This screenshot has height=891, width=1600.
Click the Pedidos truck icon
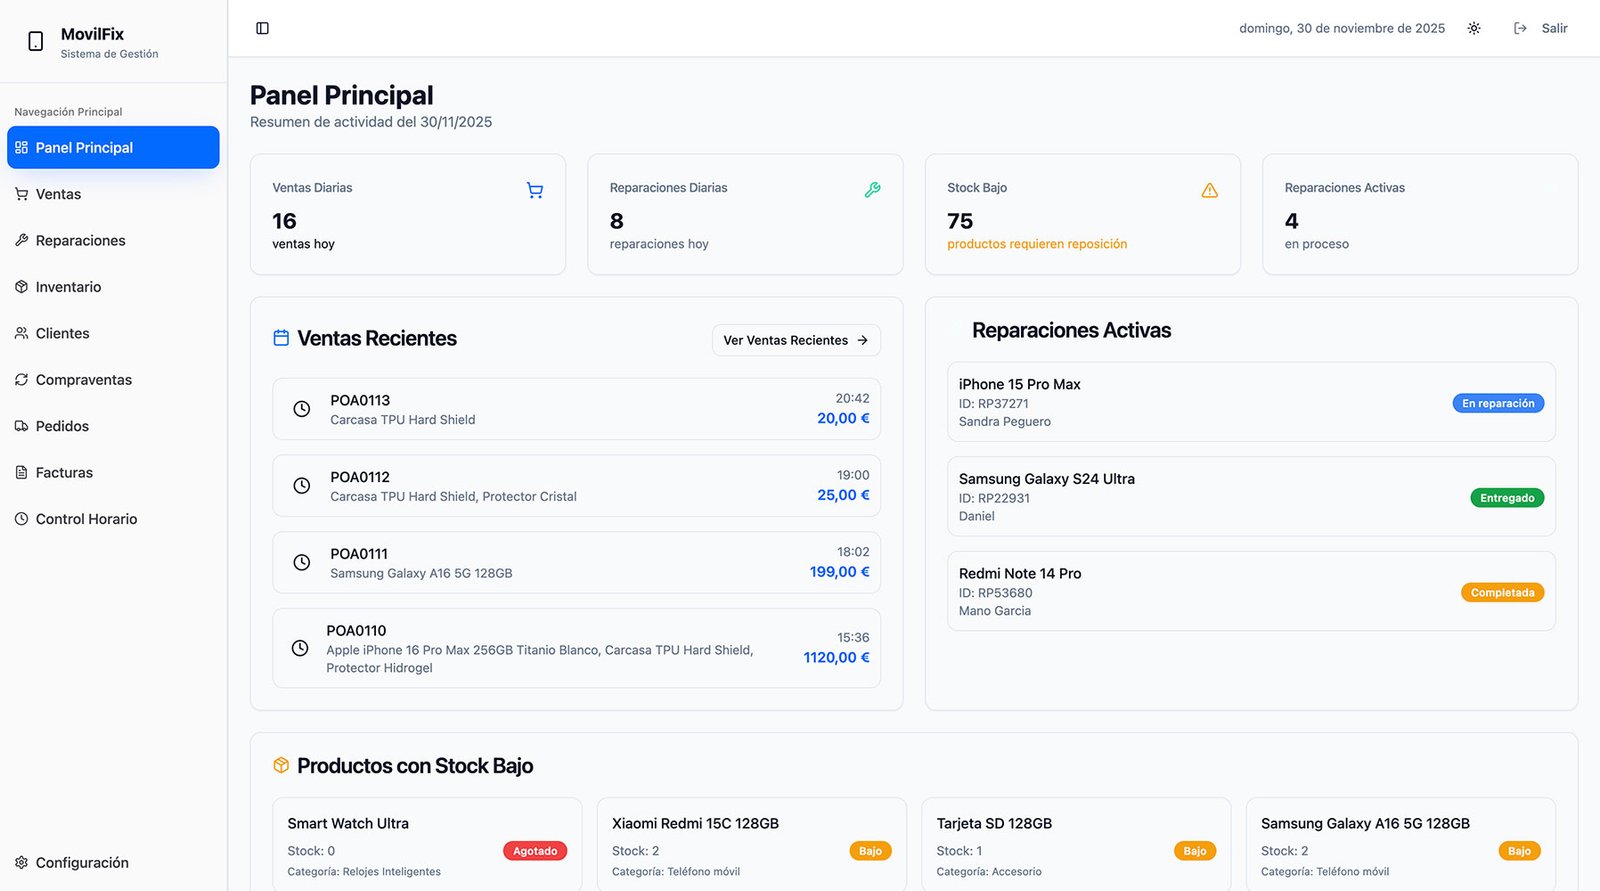21,426
